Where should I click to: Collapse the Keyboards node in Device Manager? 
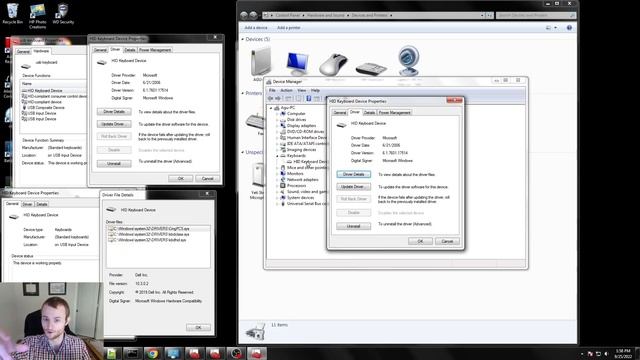pos(277,156)
